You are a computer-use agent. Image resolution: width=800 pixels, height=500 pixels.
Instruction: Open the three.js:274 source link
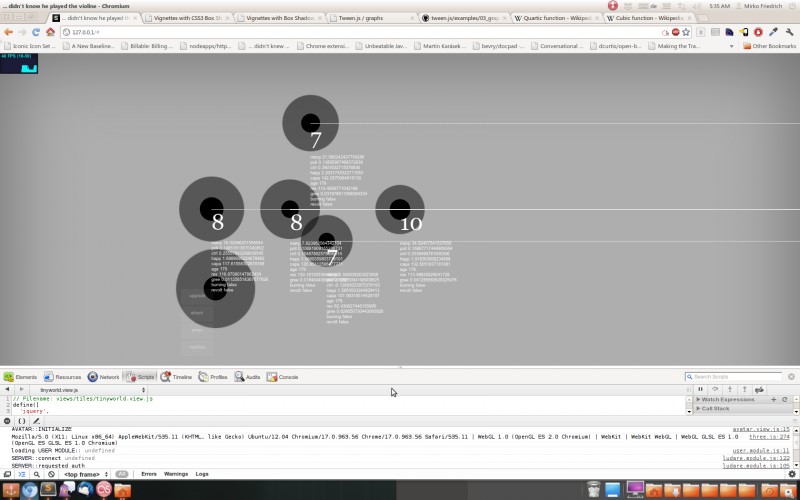point(769,437)
